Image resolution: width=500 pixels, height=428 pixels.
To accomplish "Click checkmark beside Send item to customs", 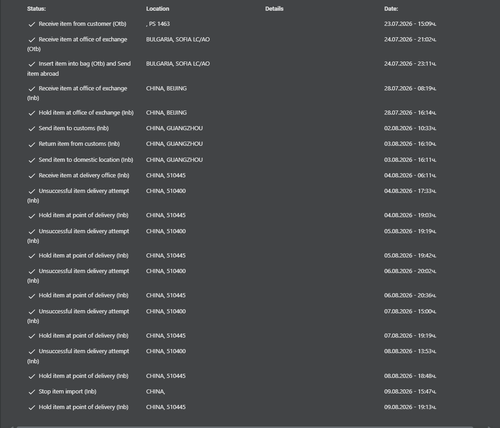I will pos(32,129).
